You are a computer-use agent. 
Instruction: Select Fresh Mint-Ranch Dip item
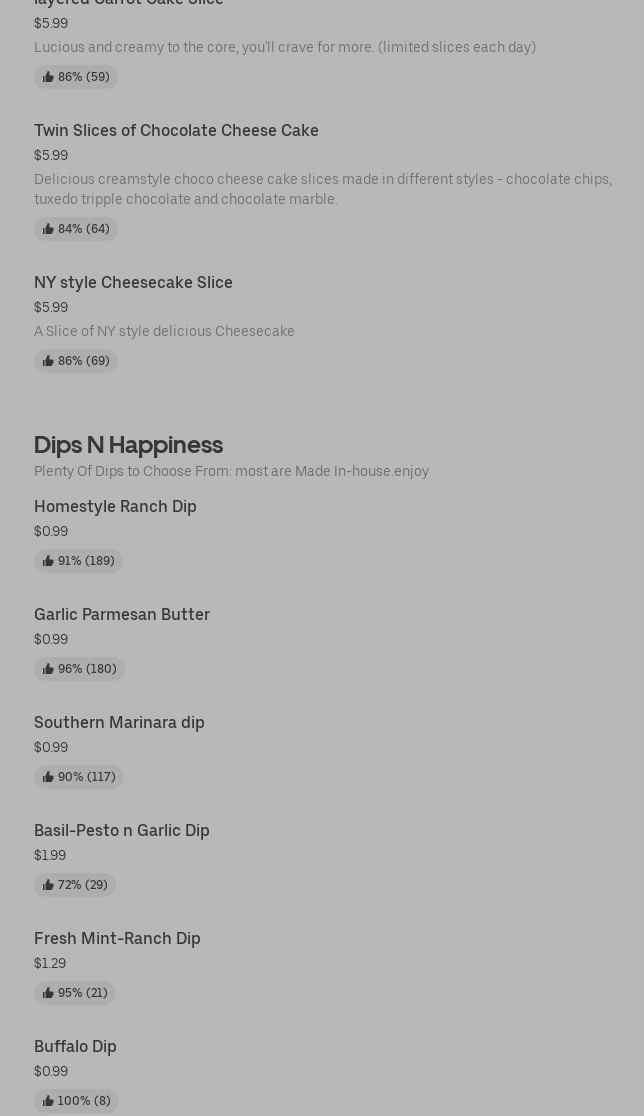(117, 938)
